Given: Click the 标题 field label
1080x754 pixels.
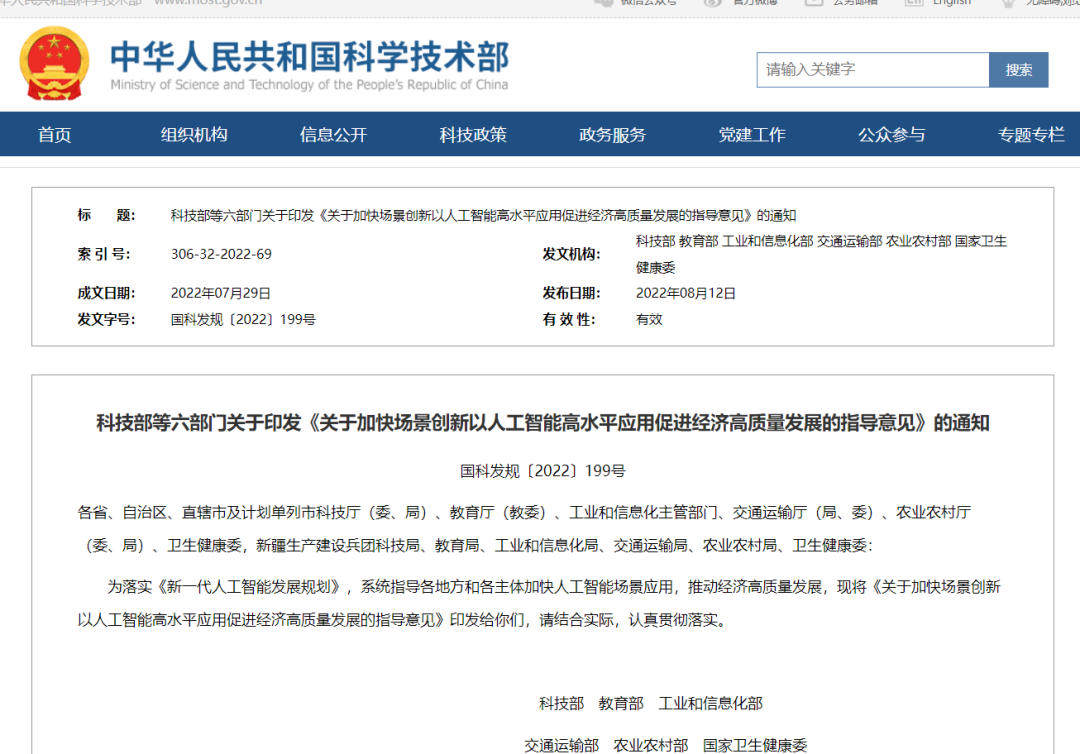Looking at the screenshot, I should tap(106, 216).
